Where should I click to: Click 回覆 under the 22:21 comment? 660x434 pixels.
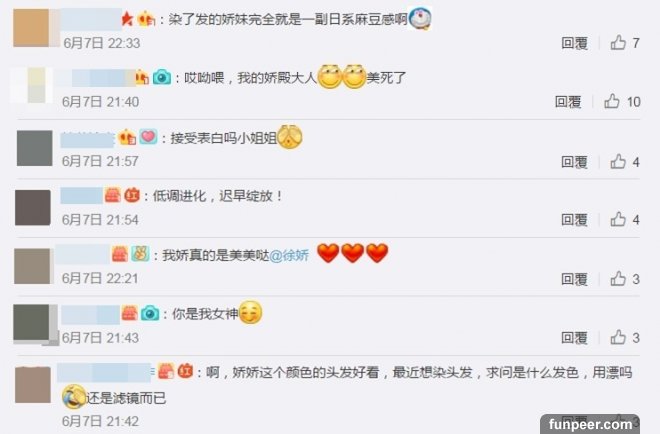574,279
